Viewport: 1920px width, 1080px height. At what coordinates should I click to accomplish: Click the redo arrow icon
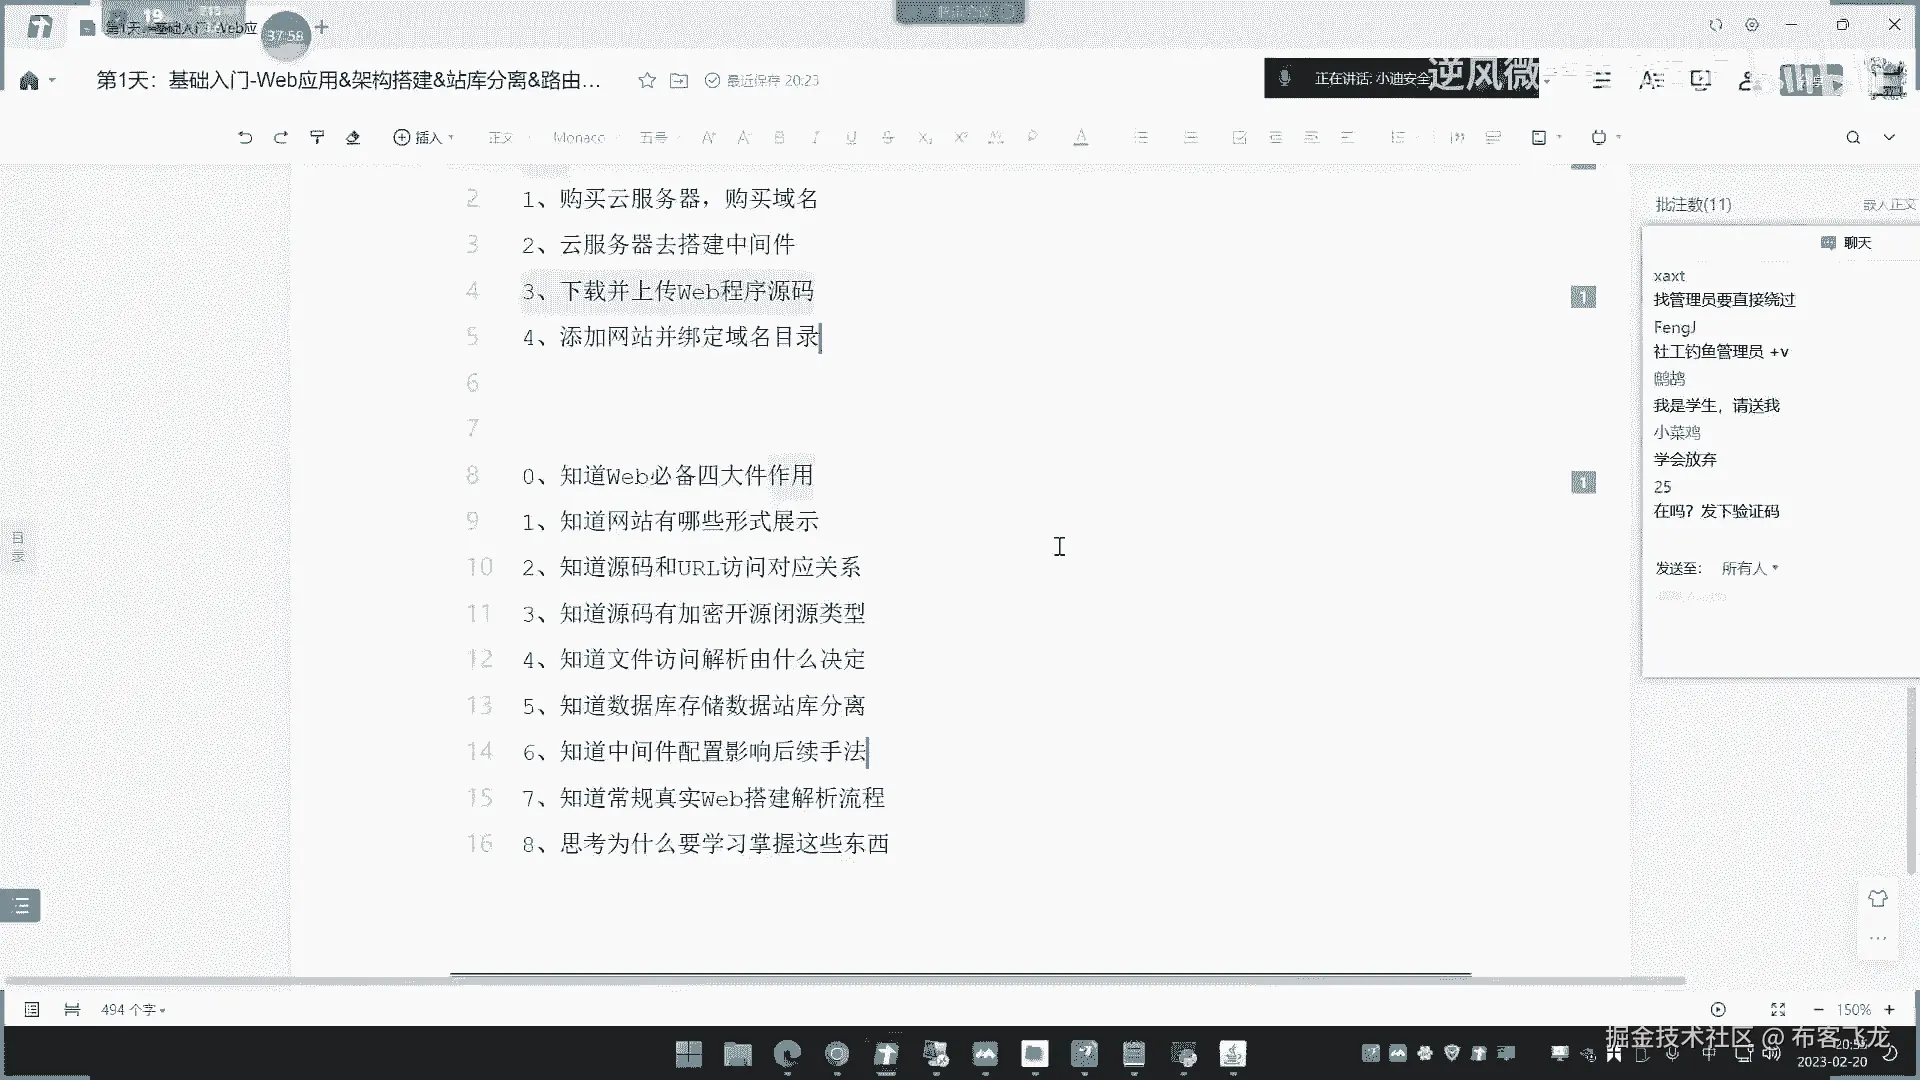(281, 137)
